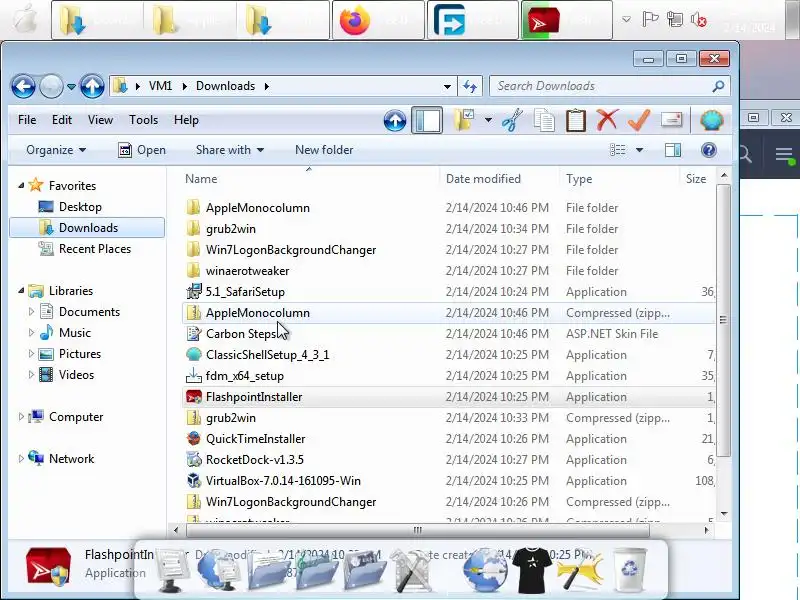This screenshot has height=600, width=800.
Task: Click the vertical scrollbar down arrow
Action: tap(723, 514)
